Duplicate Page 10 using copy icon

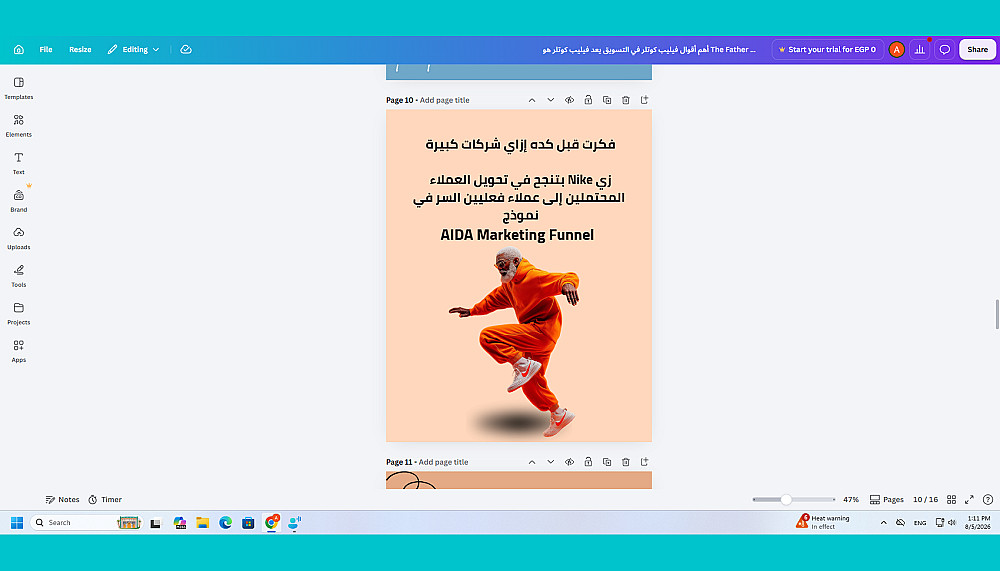(607, 100)
